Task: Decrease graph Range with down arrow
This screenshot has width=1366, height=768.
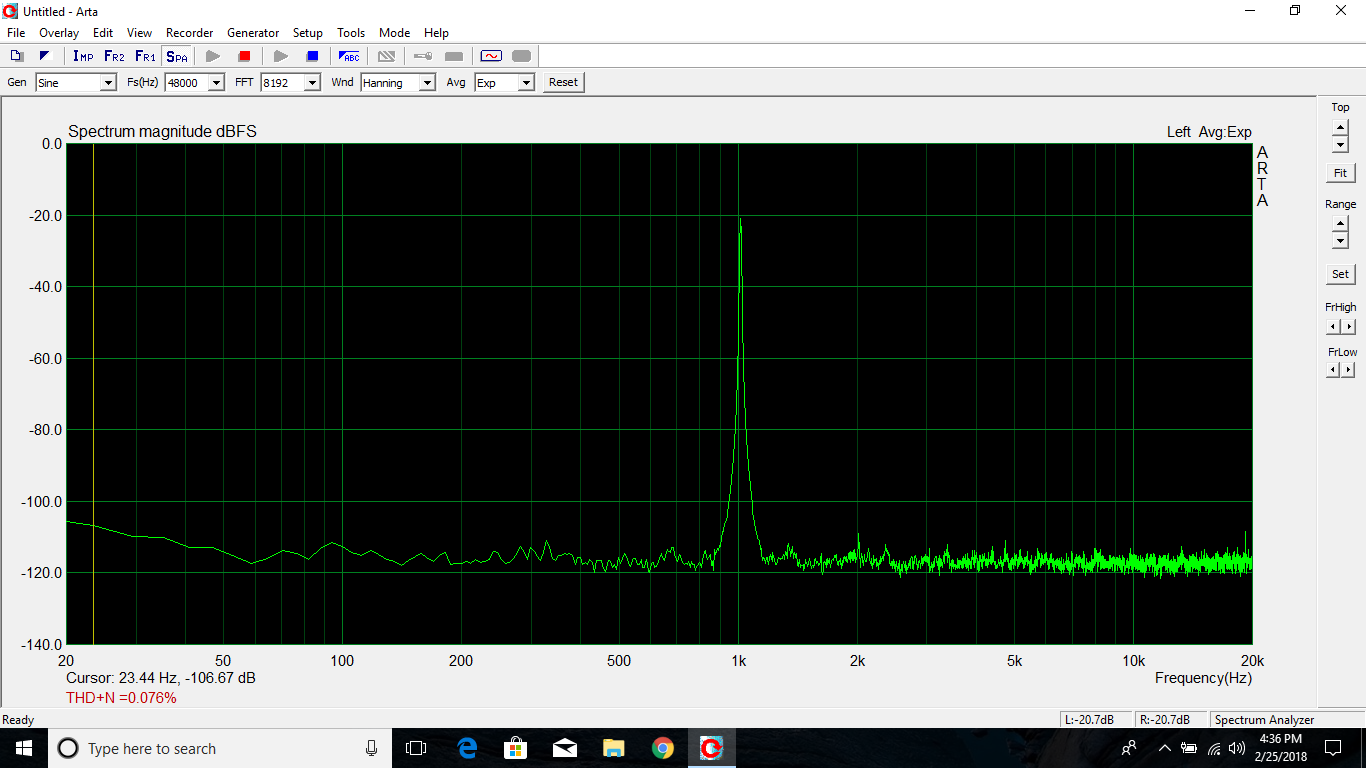Action: pyautogui.click(x=1340, y=241)
